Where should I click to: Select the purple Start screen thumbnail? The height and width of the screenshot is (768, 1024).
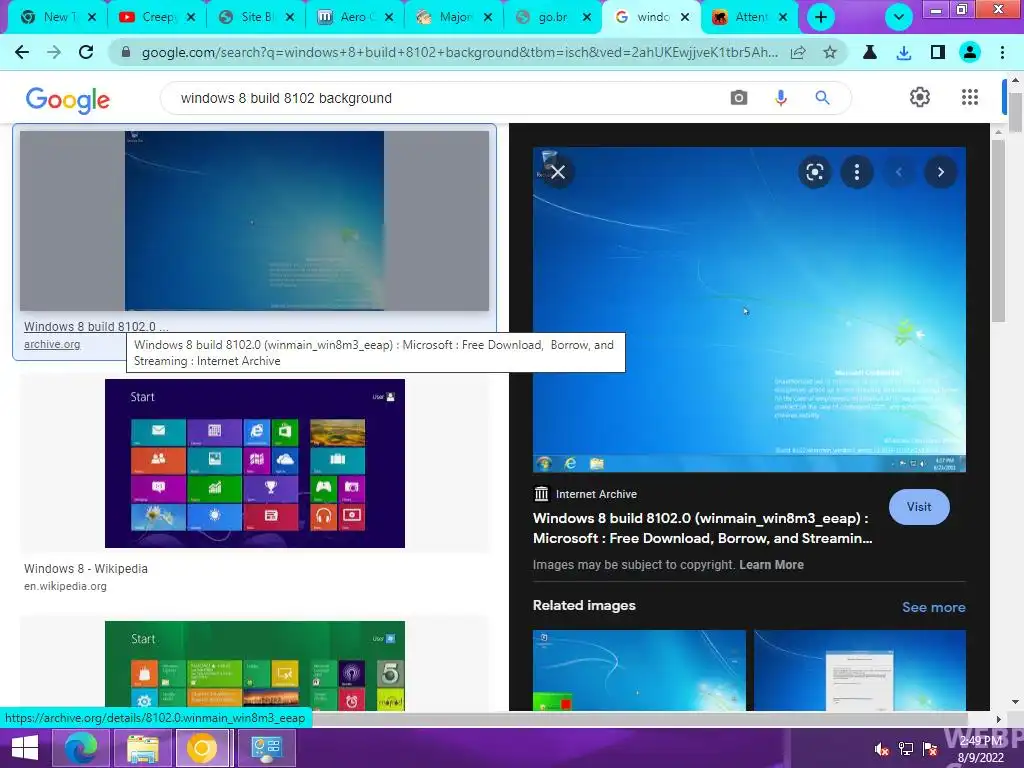pos(255,463)
